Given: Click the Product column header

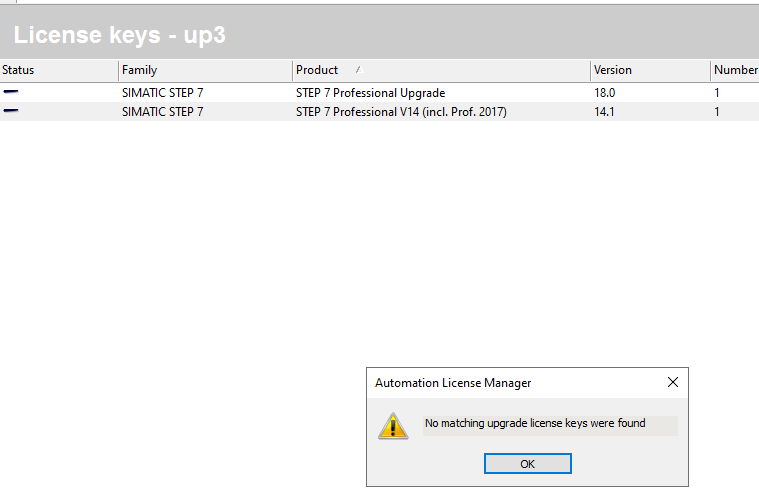Looking at the screenshot, I should click(317, 70).
